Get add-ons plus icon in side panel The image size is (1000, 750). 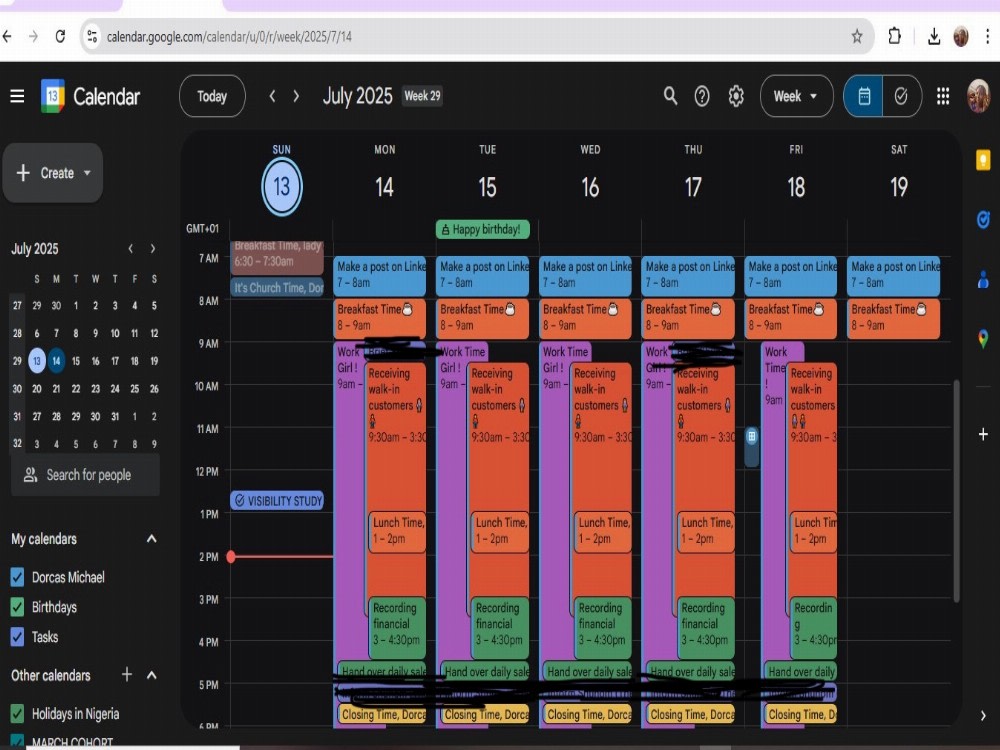coord(983,434)
